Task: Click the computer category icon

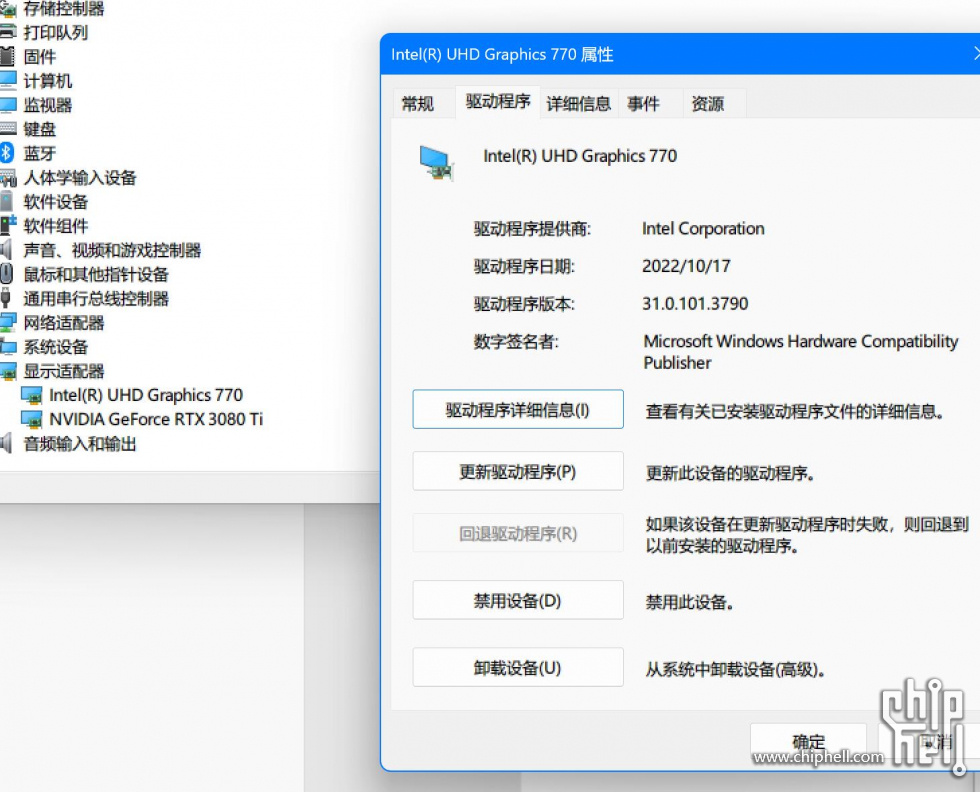Action: (x=7, y=81)
